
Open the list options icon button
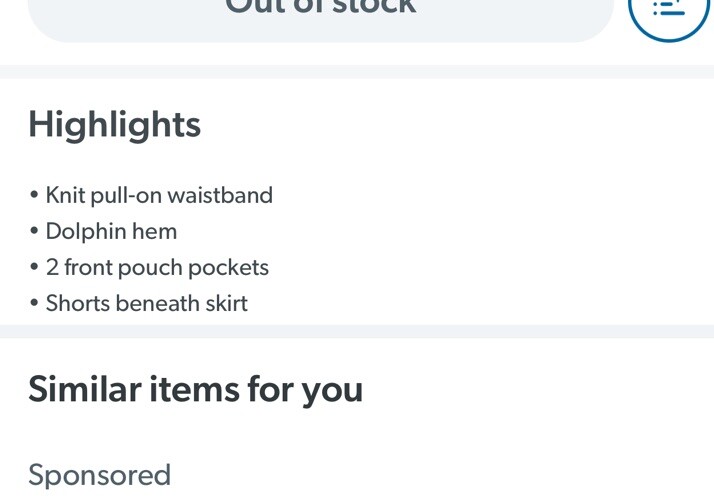(x=669, y=8)
